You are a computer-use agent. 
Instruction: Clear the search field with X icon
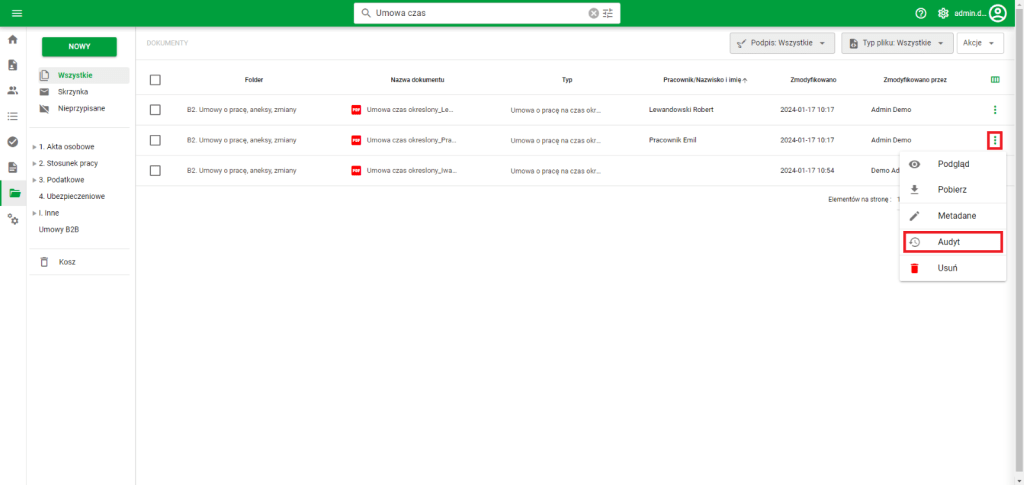(593, 13)
